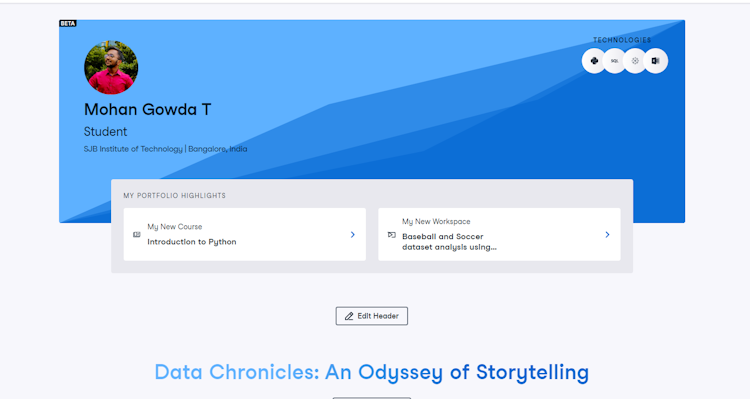Click the BETA badge on the banner
The width and height of the screenshot is (750, 399).
67,23
